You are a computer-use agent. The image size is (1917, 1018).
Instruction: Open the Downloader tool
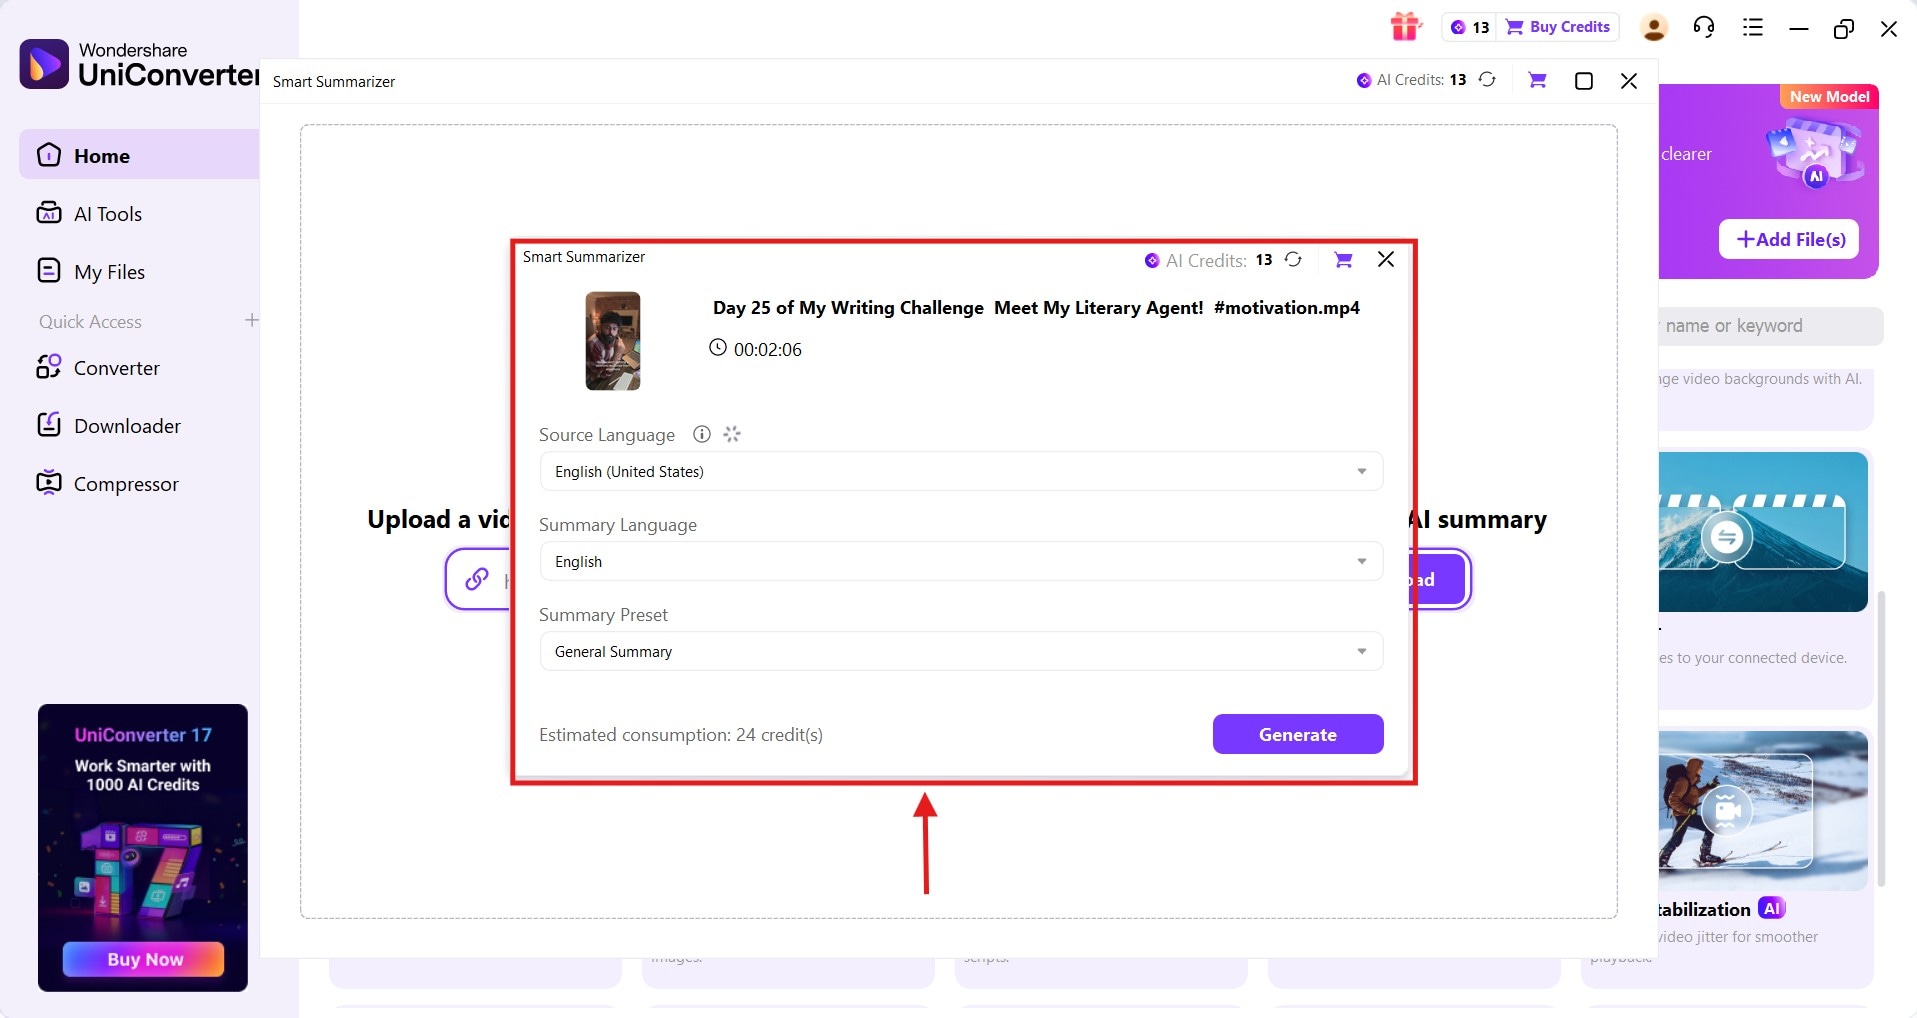coord(127,424)
